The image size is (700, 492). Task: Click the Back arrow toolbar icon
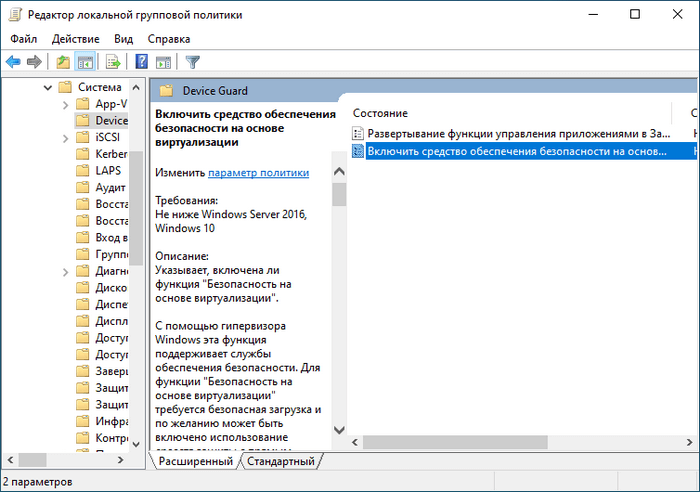(x=13, y=62)
